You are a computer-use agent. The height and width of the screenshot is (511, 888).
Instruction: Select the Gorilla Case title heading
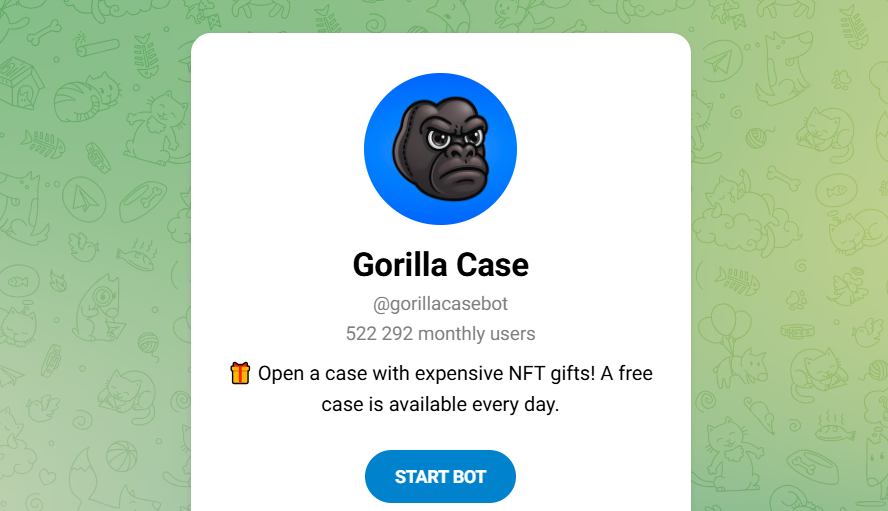(440, 265)
